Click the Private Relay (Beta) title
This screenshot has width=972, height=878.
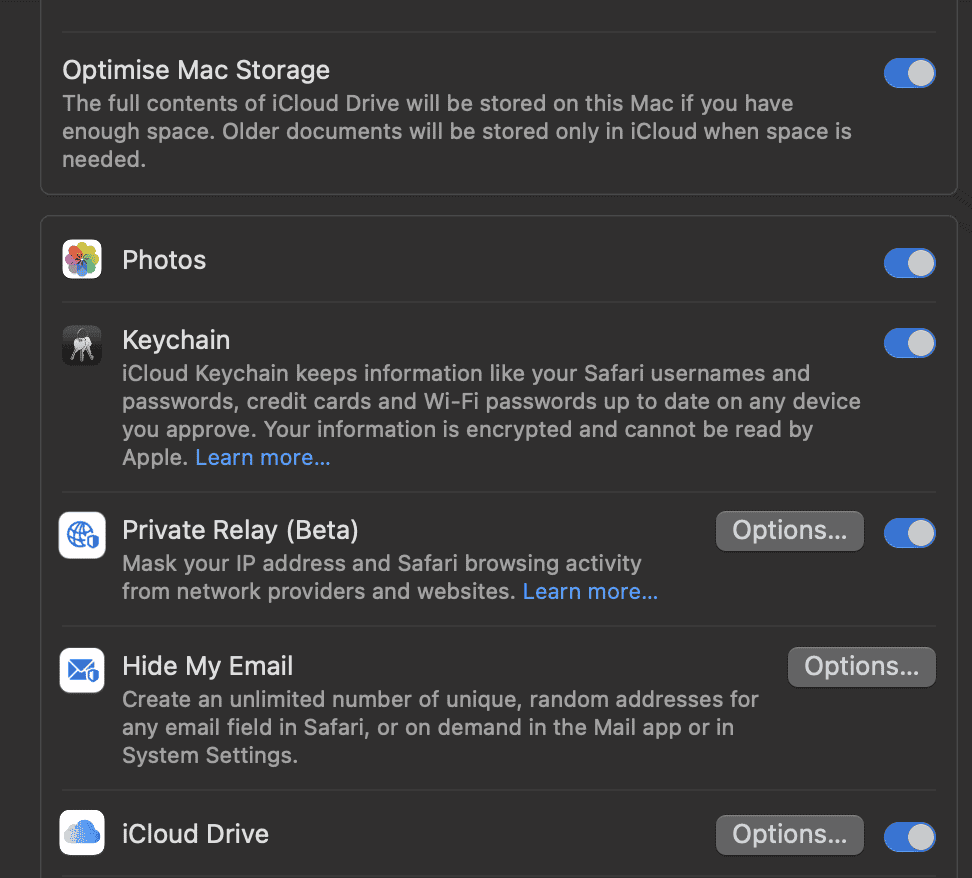pyautogui.click(x=240, y=530)
